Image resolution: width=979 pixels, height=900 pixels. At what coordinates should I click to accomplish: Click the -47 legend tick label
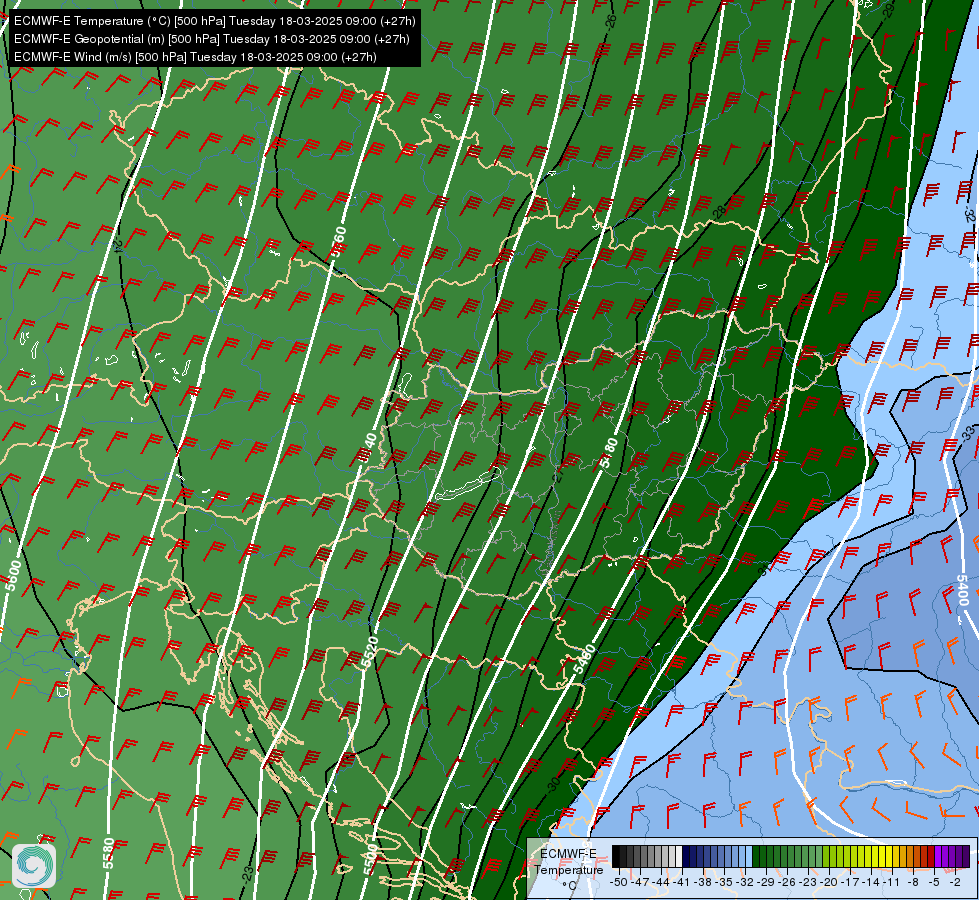click(640, 882)
